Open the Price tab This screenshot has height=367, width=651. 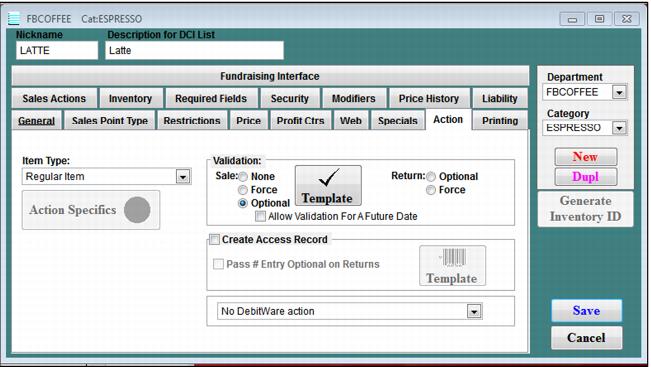click(249, 121)
